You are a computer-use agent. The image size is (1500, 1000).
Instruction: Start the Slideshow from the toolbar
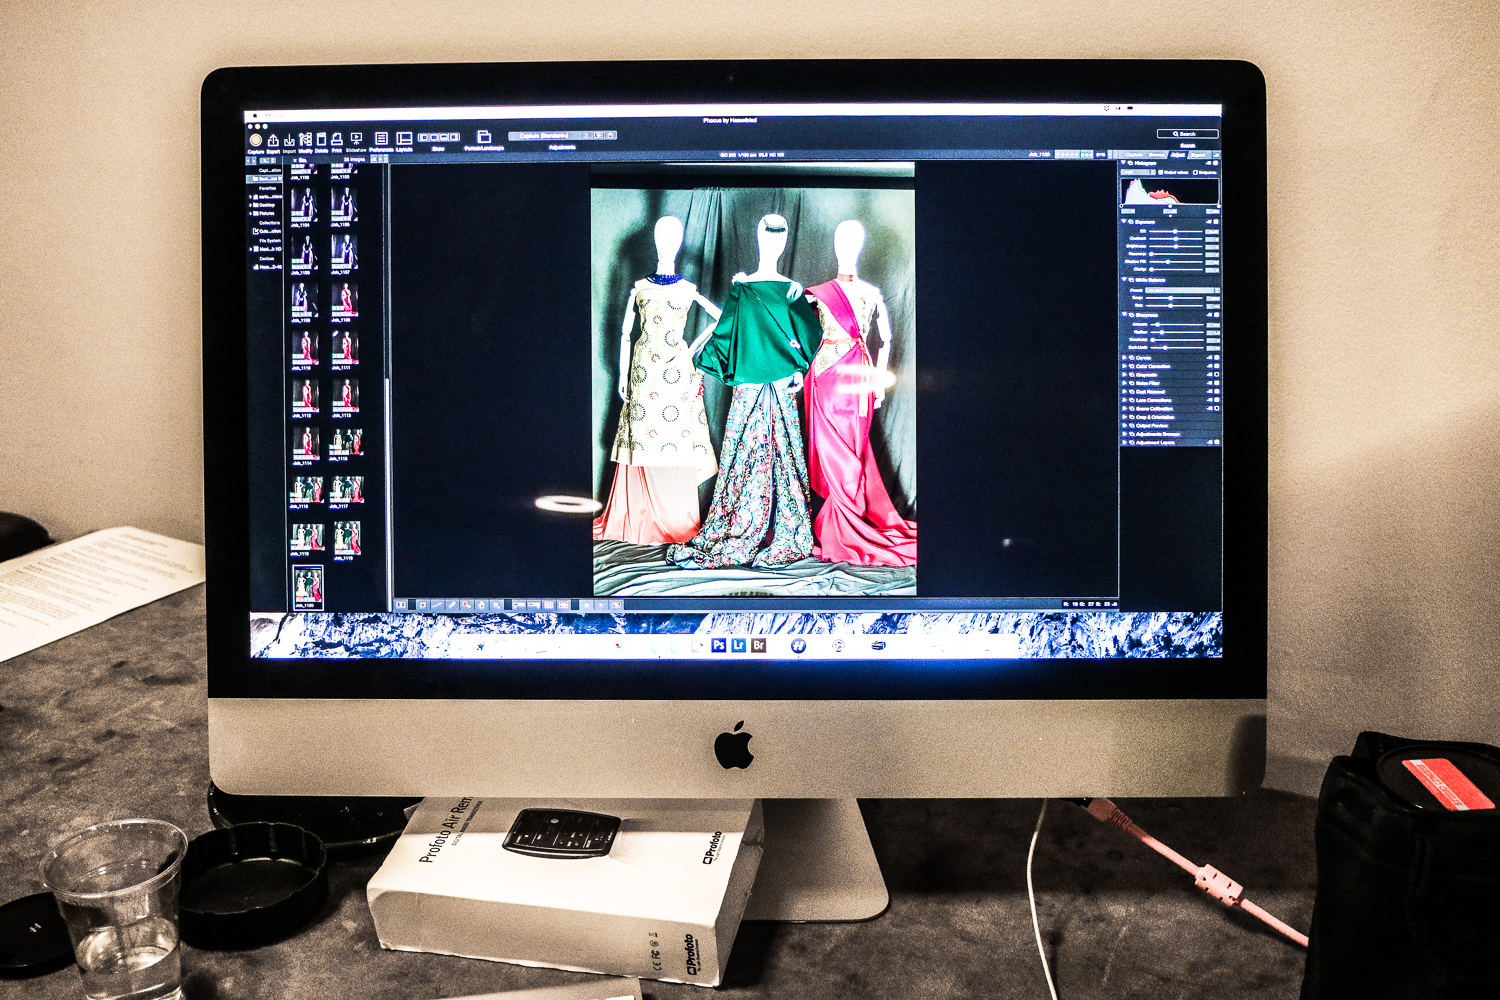[356, 139]
